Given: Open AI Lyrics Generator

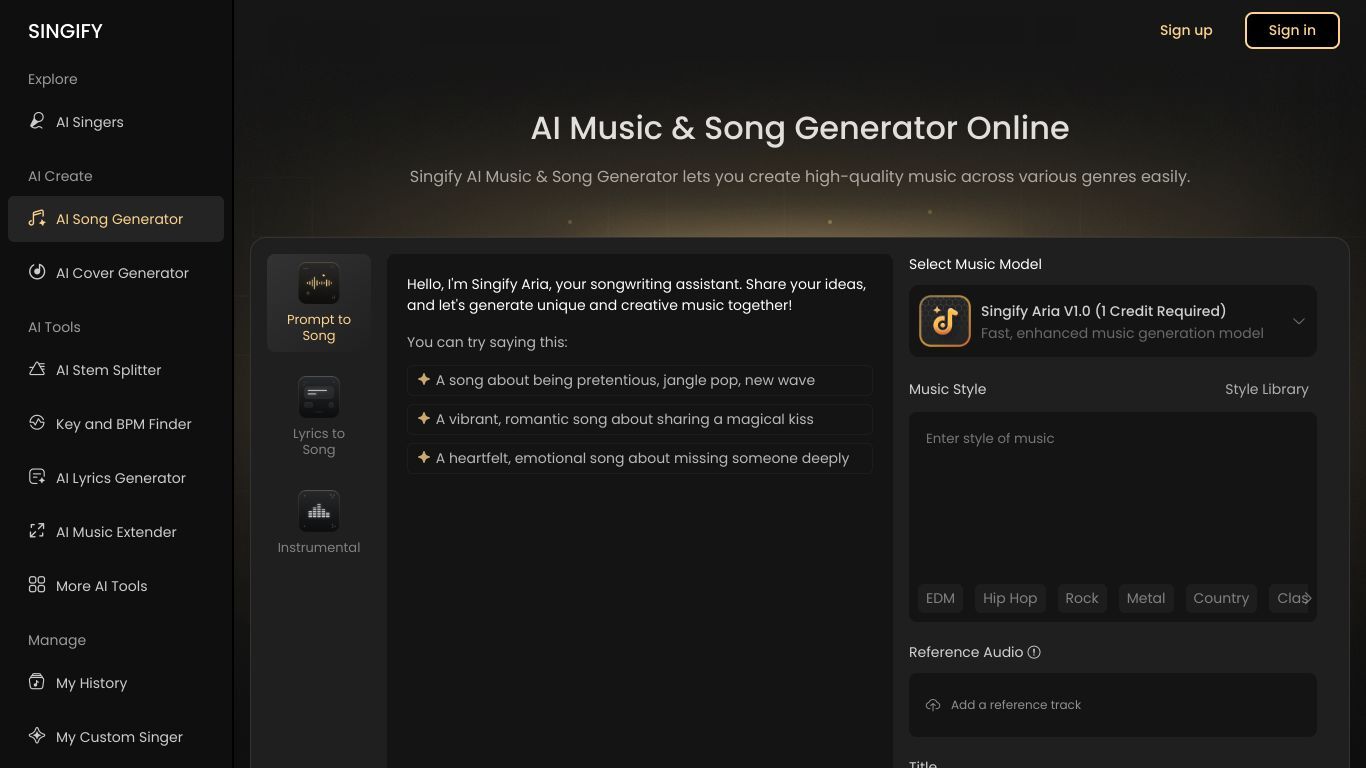Looking at the screenshot, I should [116, 478].
